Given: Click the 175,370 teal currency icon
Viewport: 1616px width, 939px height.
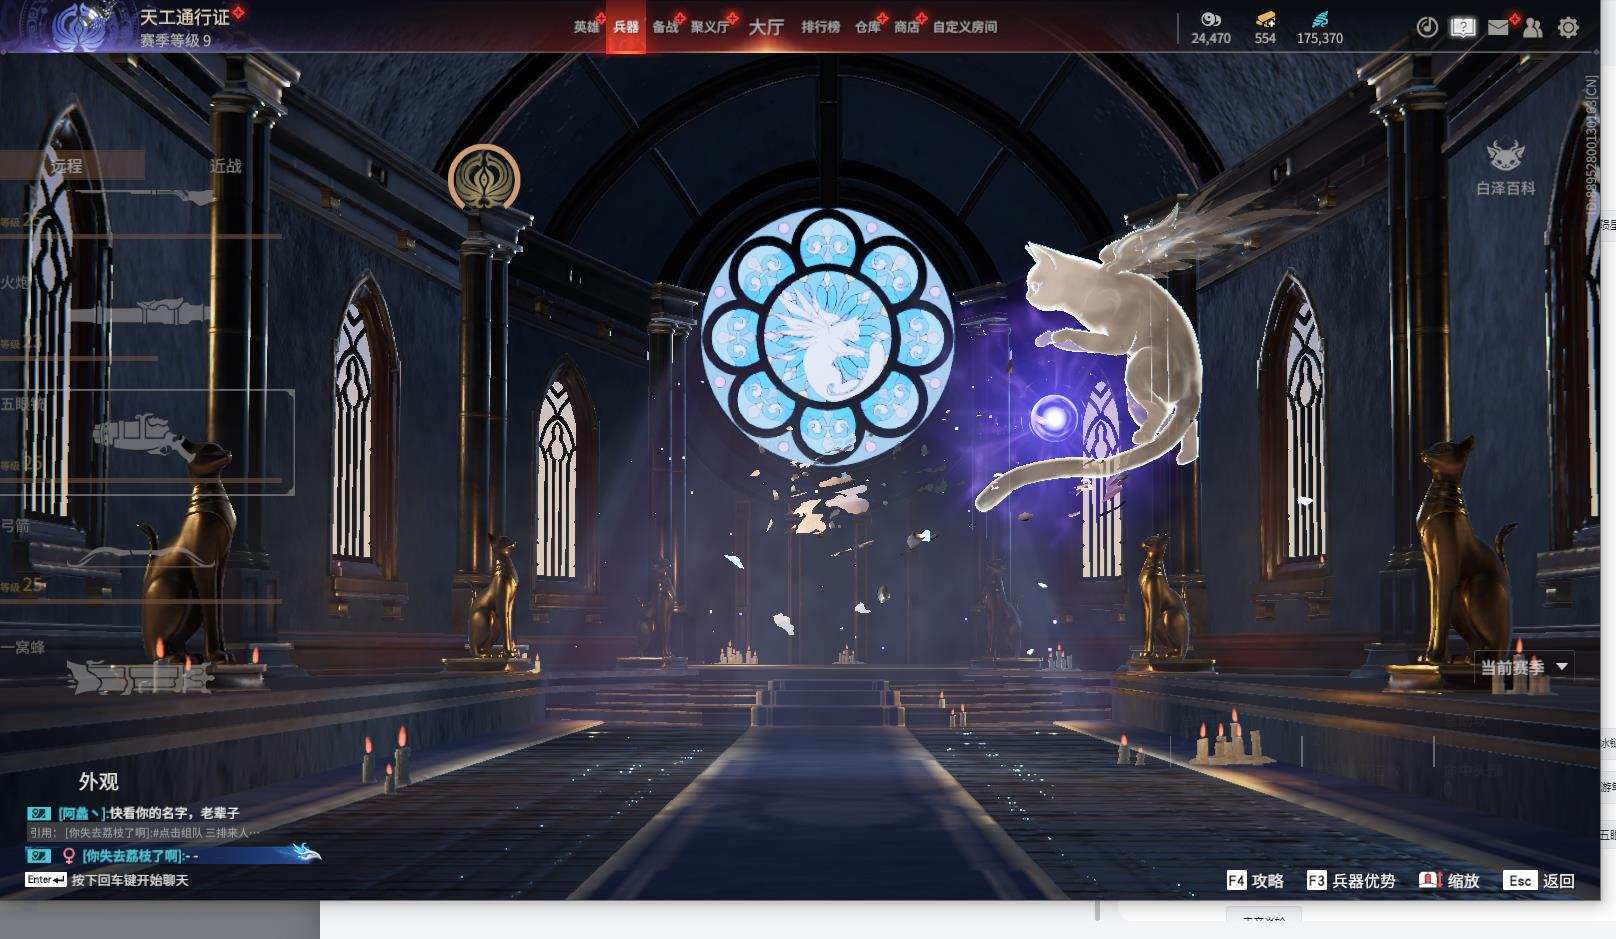Looking at the screenshot, I should (1320, 19).
